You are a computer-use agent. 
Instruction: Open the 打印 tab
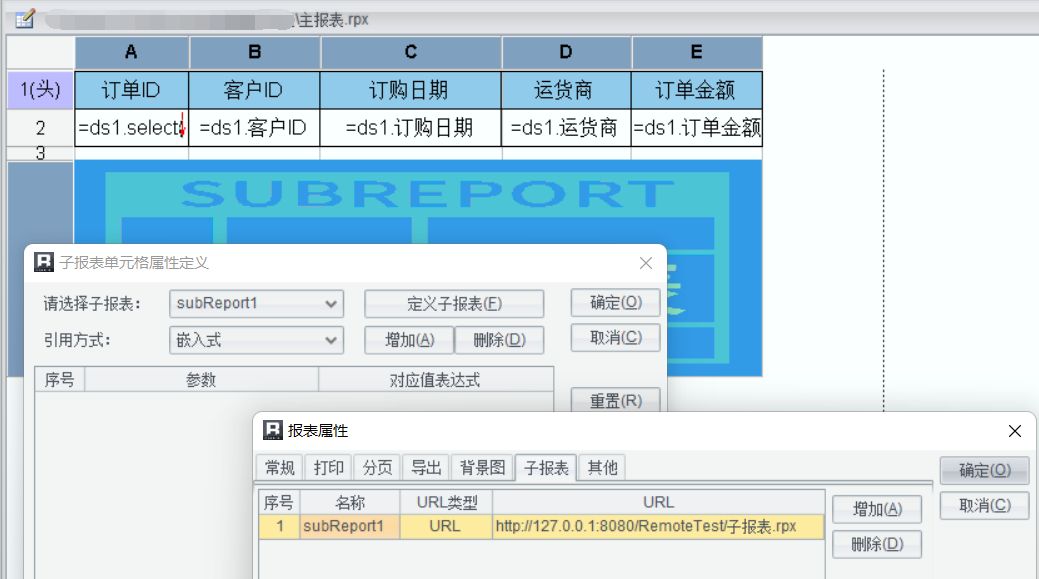pyautogui.click(x=328, y=467)
